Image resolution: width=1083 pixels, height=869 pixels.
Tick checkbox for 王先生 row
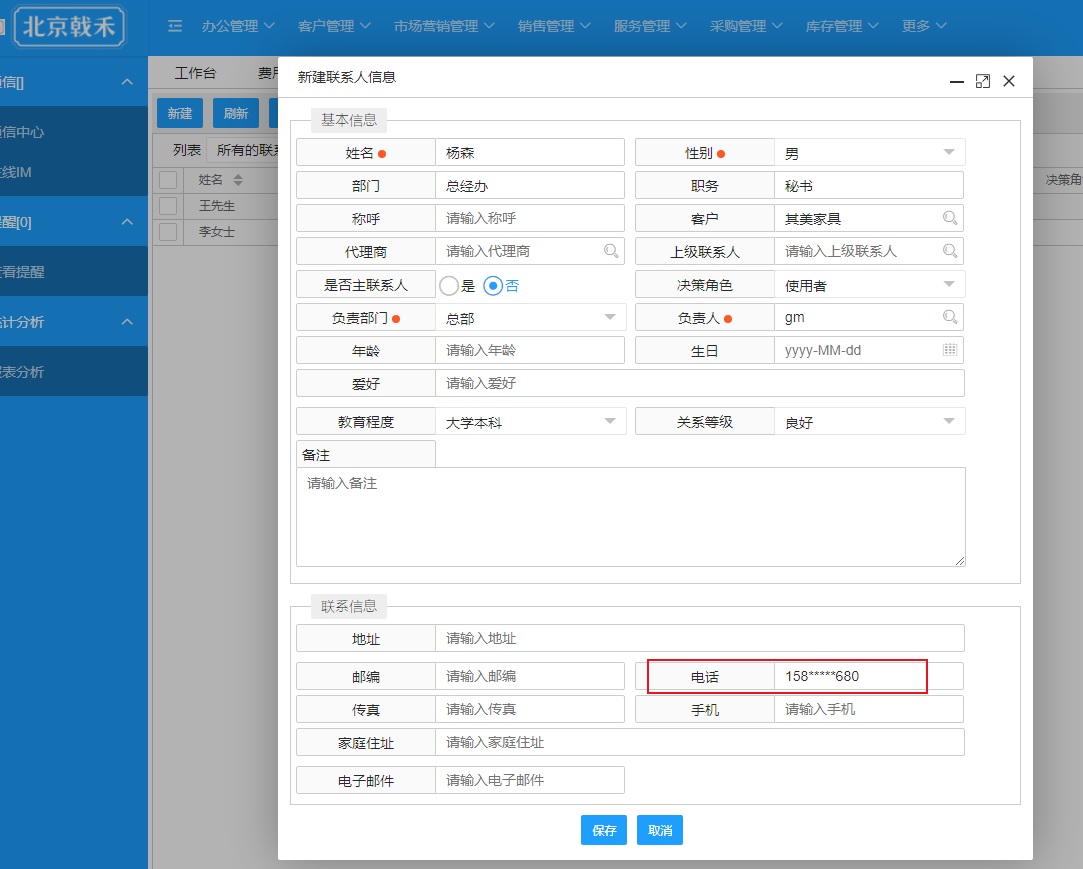pyautogui.click(x=168, y=206)
